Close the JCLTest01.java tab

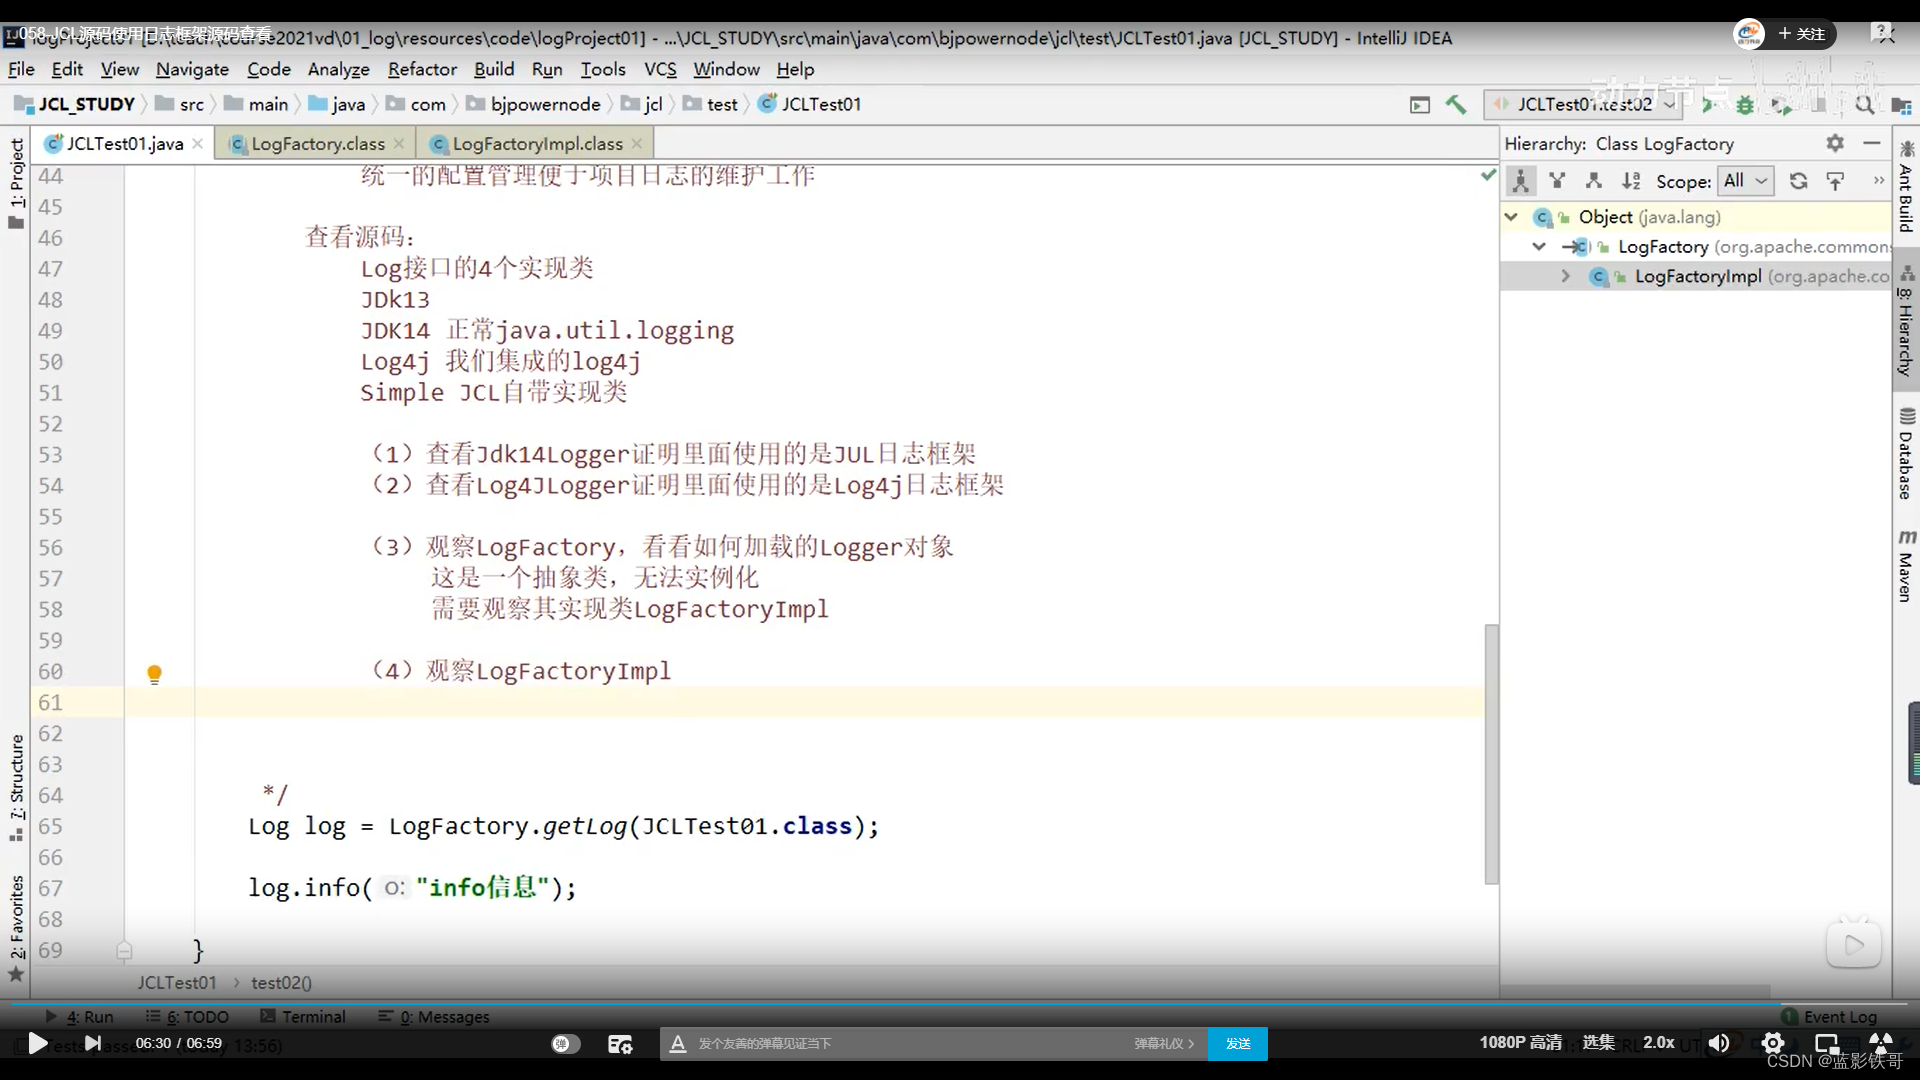tap(198, 144)
